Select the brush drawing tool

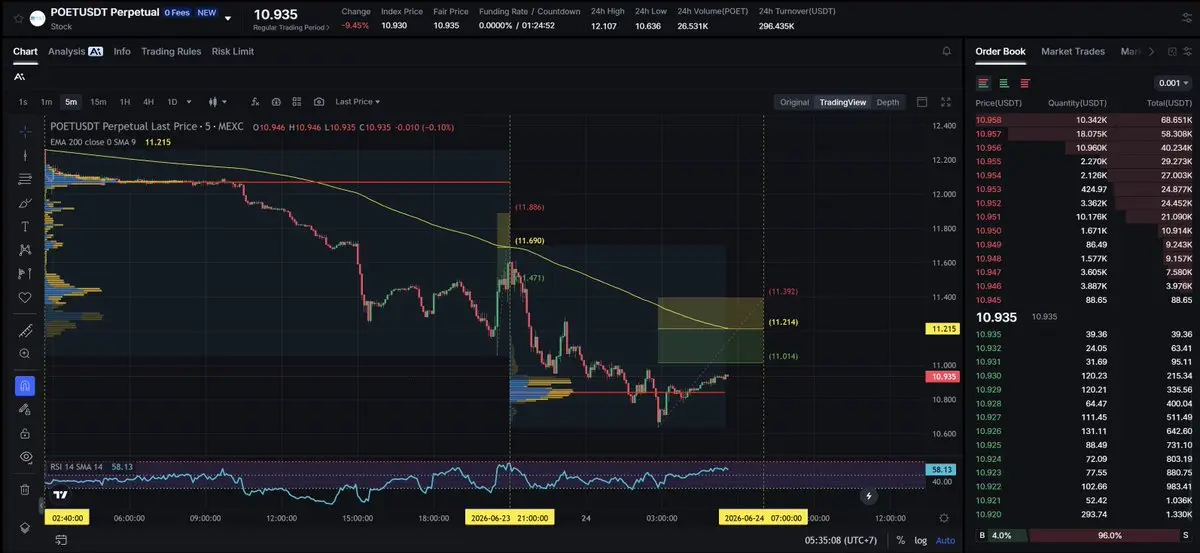25,203
